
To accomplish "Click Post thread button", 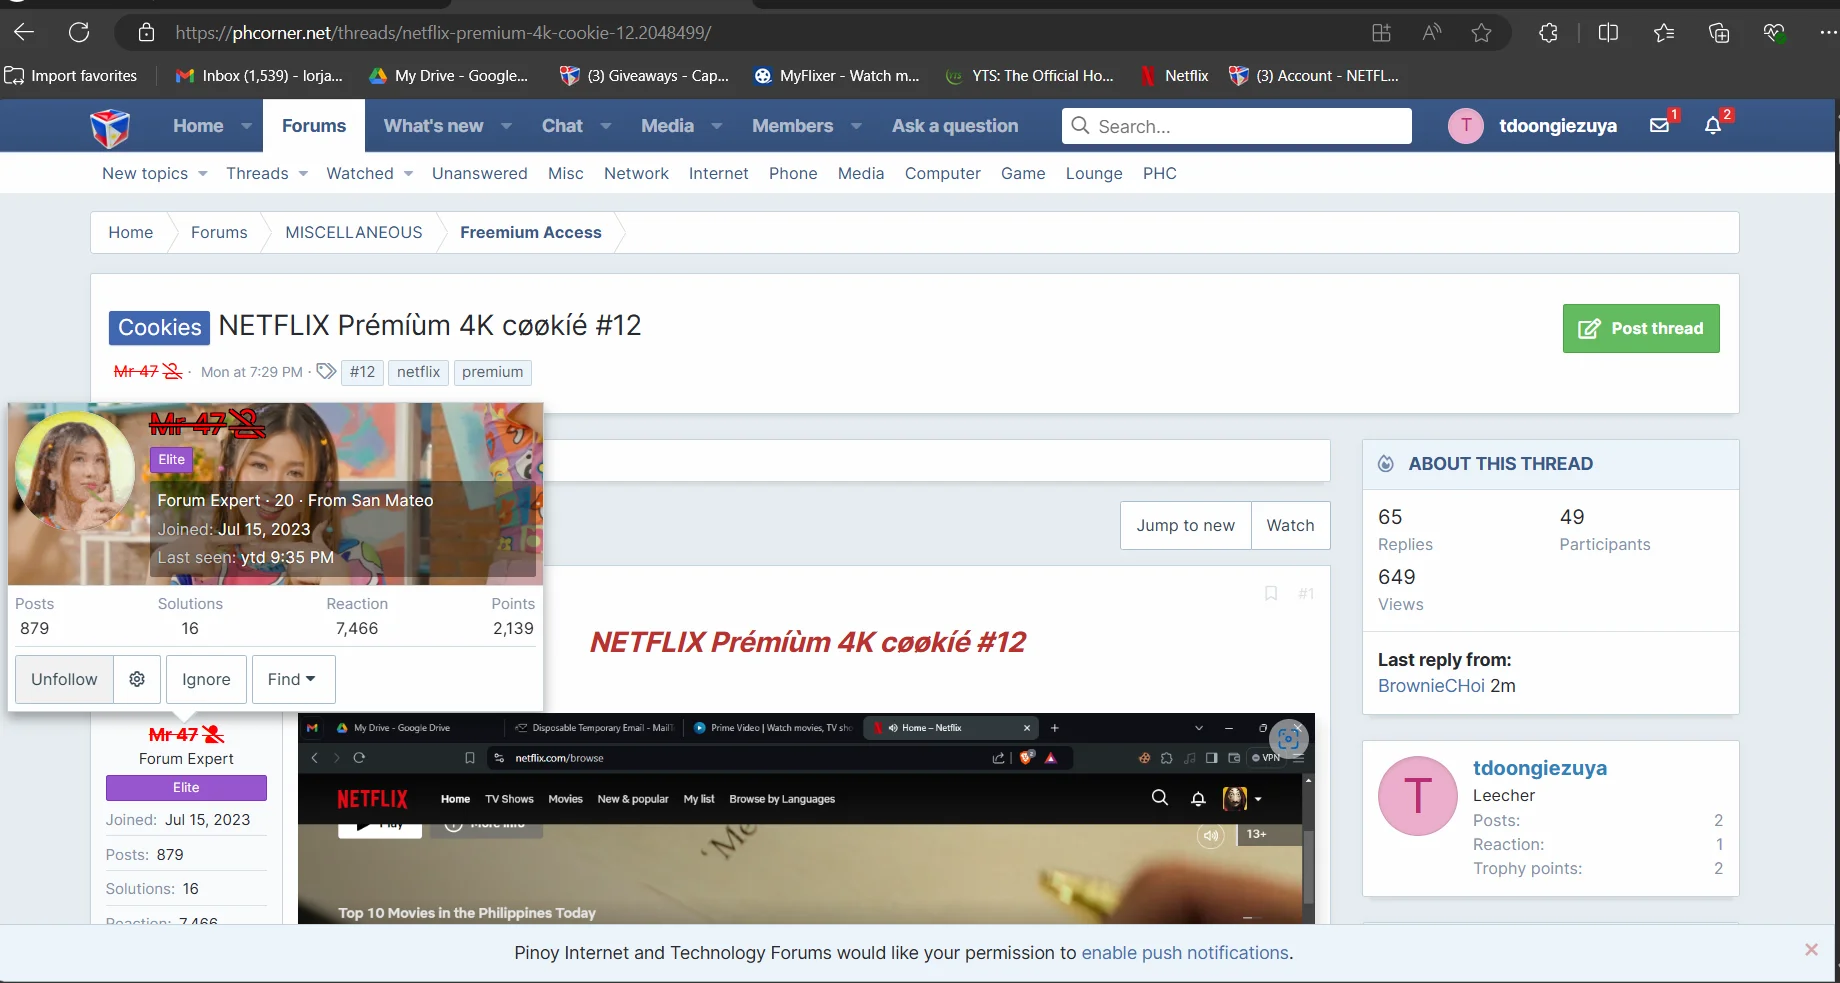I will click(x=1641, y=328).
